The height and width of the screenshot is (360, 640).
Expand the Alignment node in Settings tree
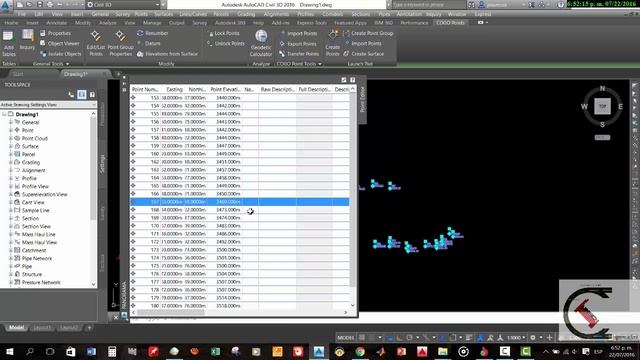[x=11, y=170]
